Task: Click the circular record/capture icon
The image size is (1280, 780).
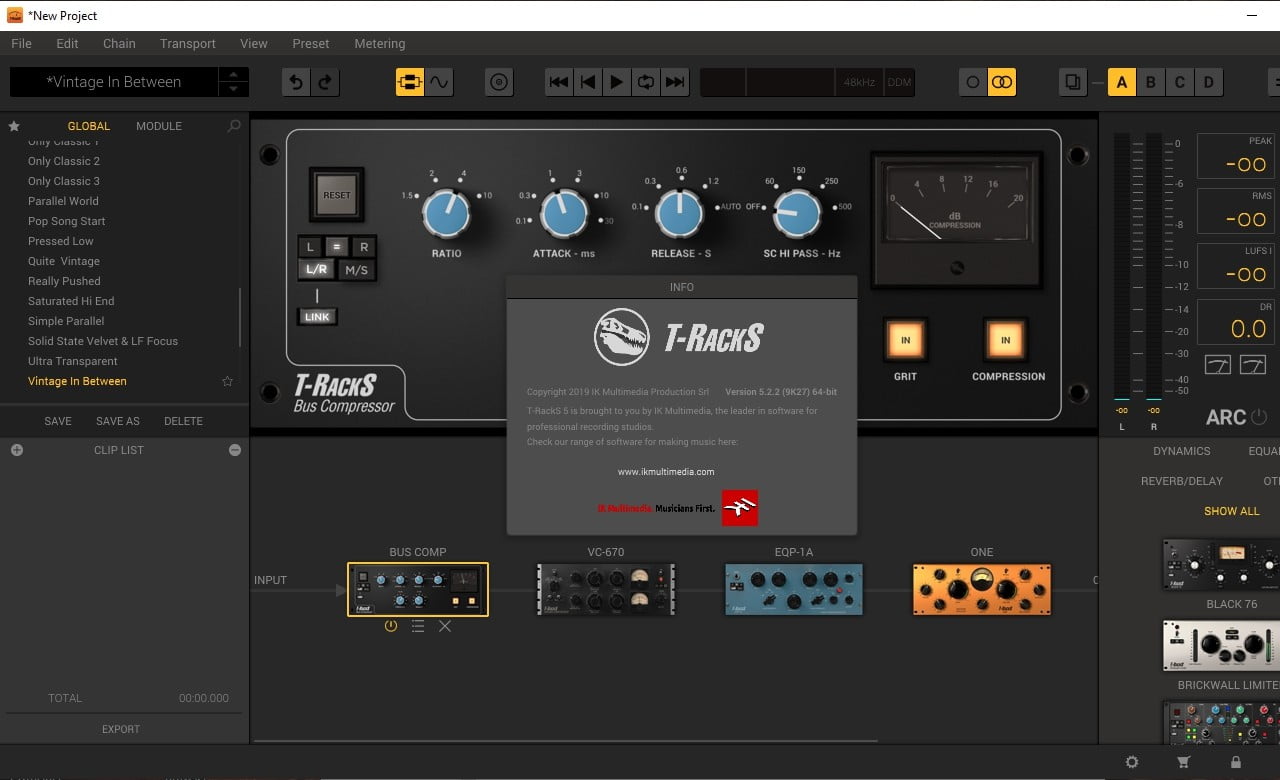Action: (499, 82)
